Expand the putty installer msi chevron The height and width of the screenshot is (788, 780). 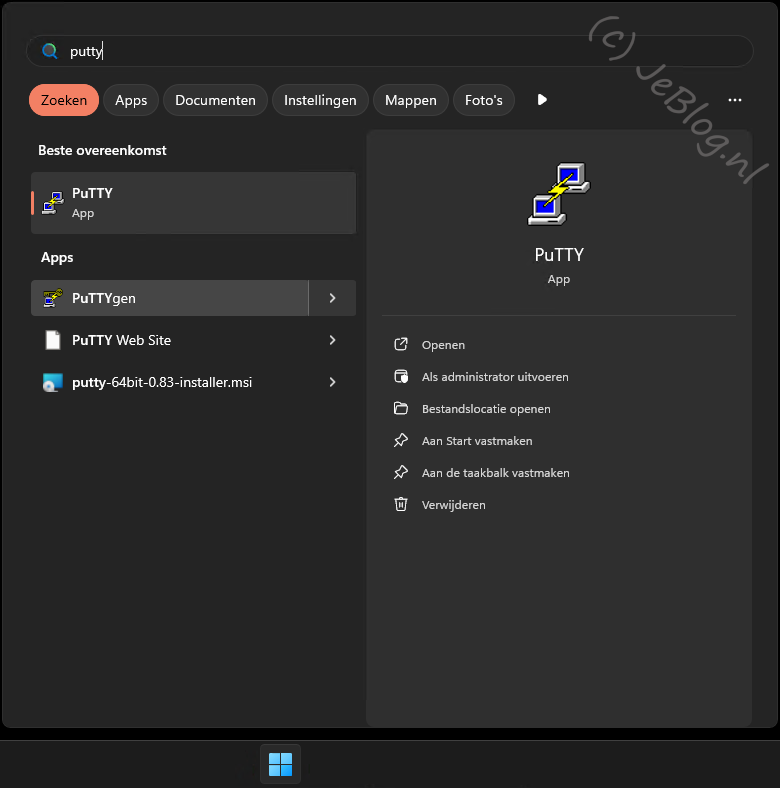click(x=332, y=382)
